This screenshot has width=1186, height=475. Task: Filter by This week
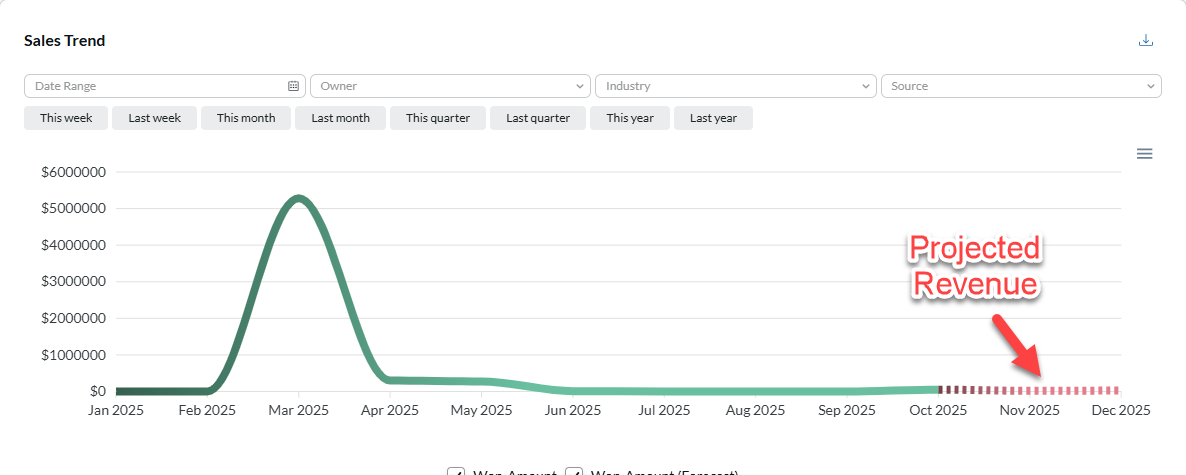point(66,118)
